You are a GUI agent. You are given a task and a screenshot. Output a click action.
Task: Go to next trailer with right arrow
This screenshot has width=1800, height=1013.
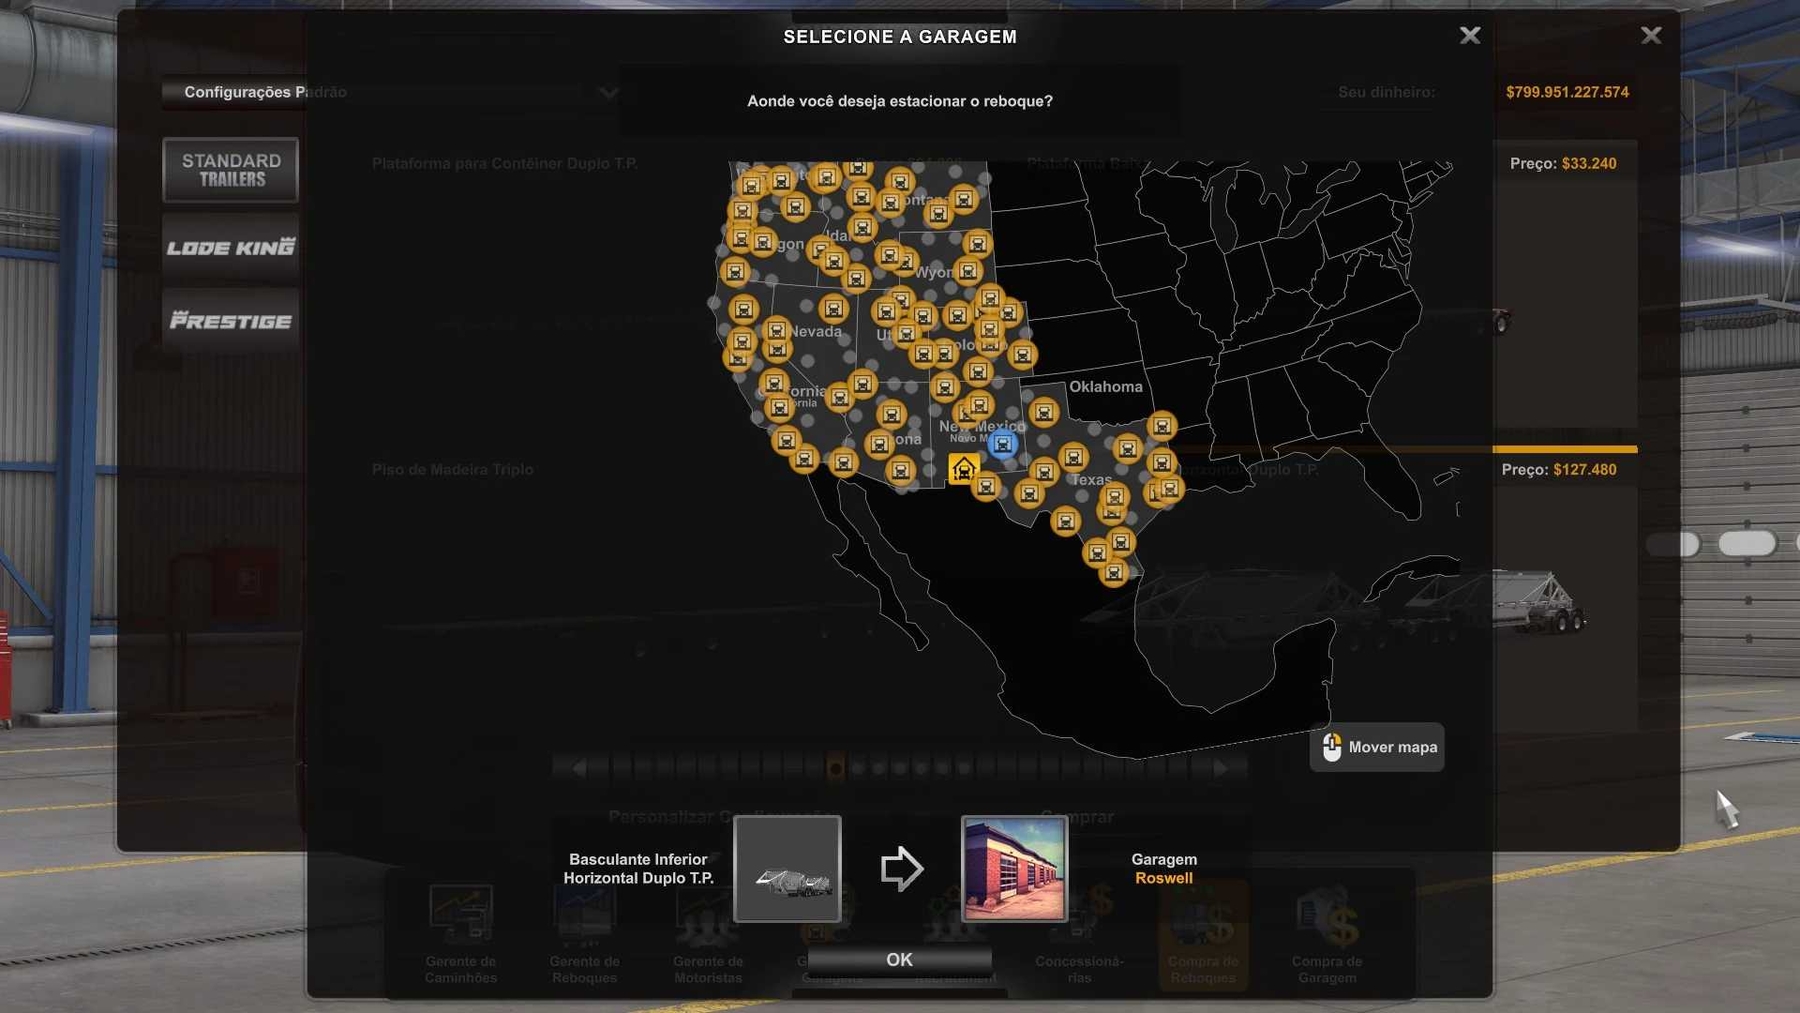(x=1220, y=768)
